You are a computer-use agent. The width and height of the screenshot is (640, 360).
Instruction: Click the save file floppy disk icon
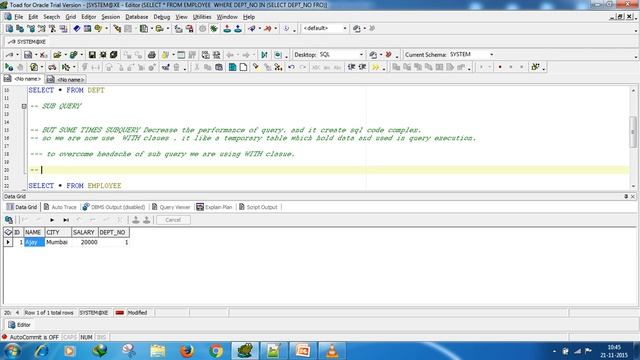[92, 55]
